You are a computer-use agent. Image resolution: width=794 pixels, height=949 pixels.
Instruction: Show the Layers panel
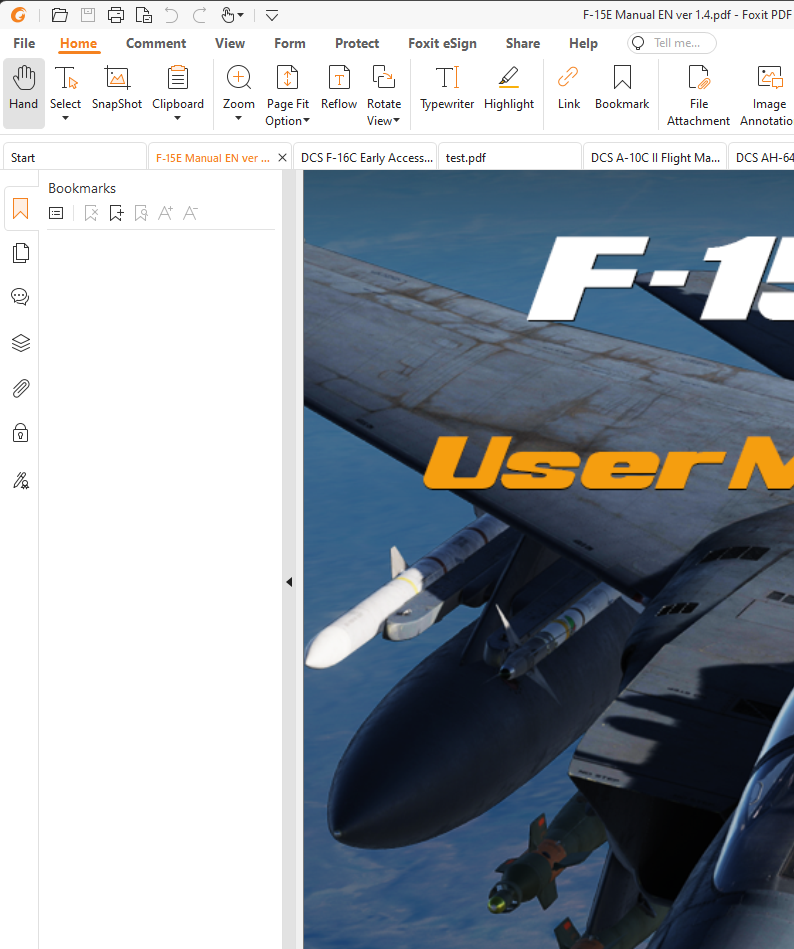click(x=21, y=343)
